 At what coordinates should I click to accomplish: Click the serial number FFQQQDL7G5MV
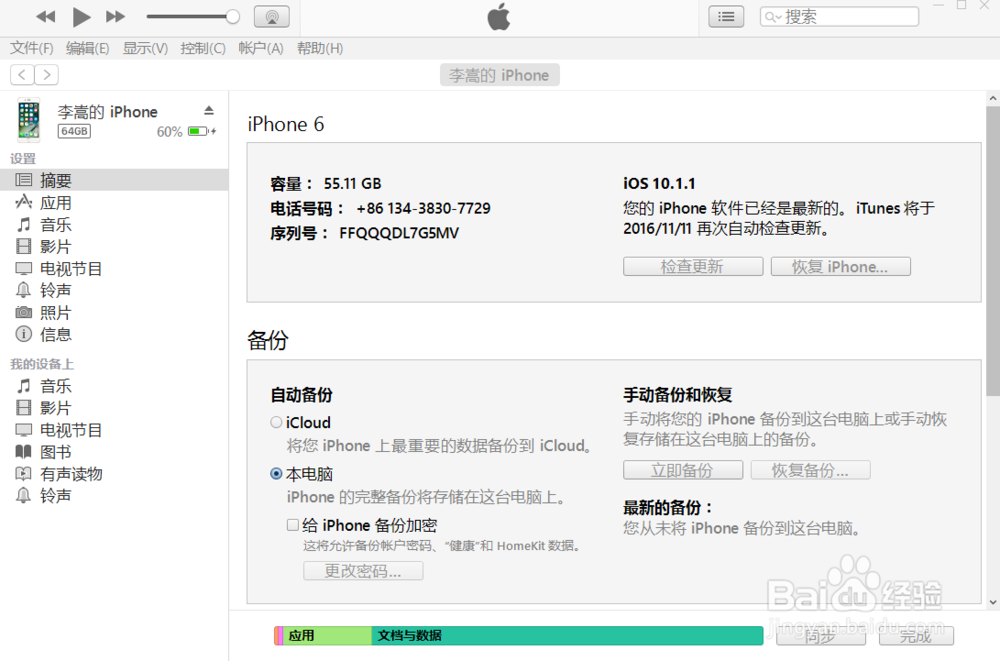click(x=399, y=234)
